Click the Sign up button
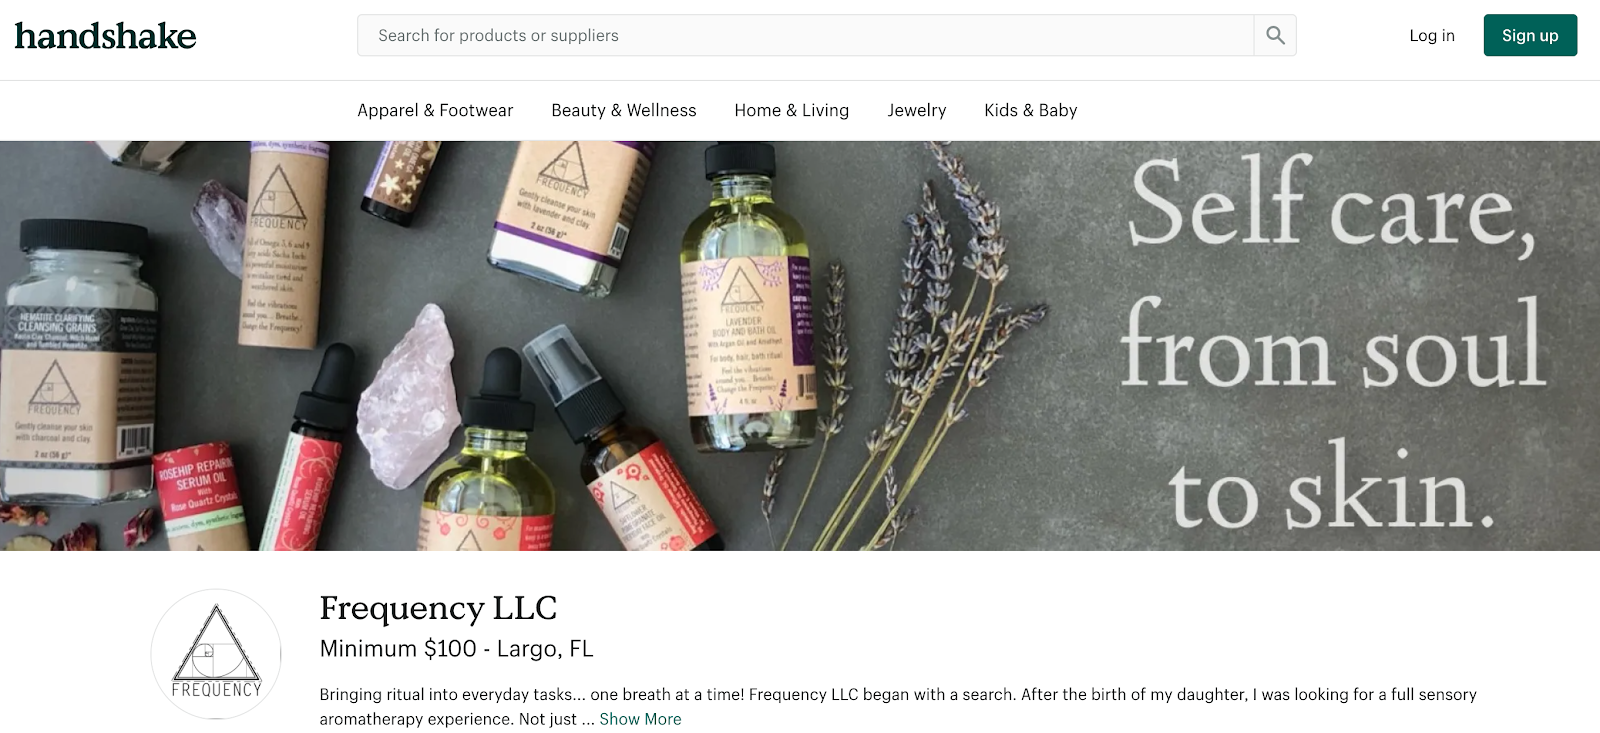The image size is (1600, 733). click(1530, 35)
